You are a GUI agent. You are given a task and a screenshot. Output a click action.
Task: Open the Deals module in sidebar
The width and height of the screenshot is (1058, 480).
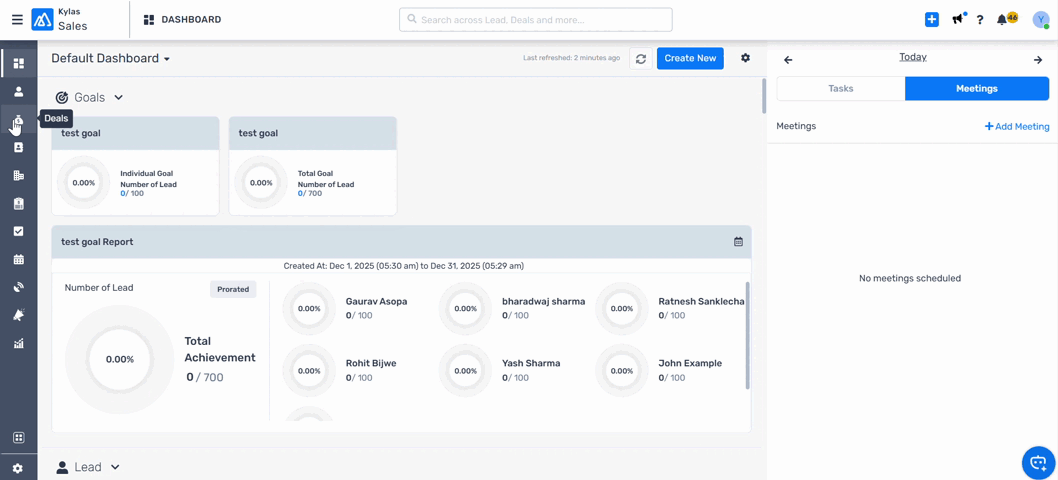(x=18, y=120)
